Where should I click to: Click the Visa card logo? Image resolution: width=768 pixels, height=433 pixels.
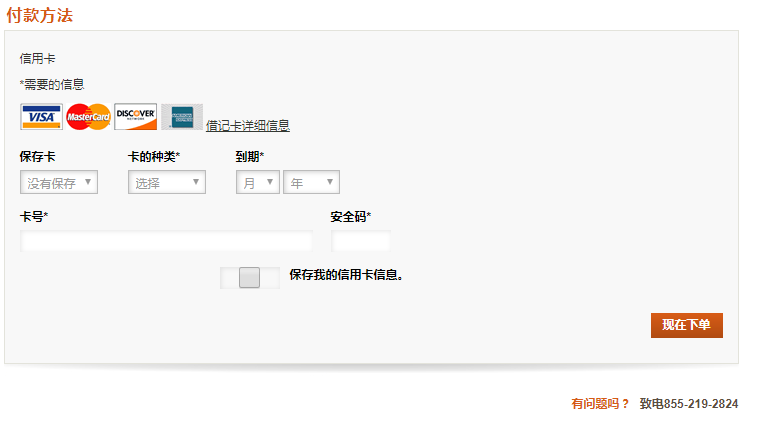[x=41, y=117]
